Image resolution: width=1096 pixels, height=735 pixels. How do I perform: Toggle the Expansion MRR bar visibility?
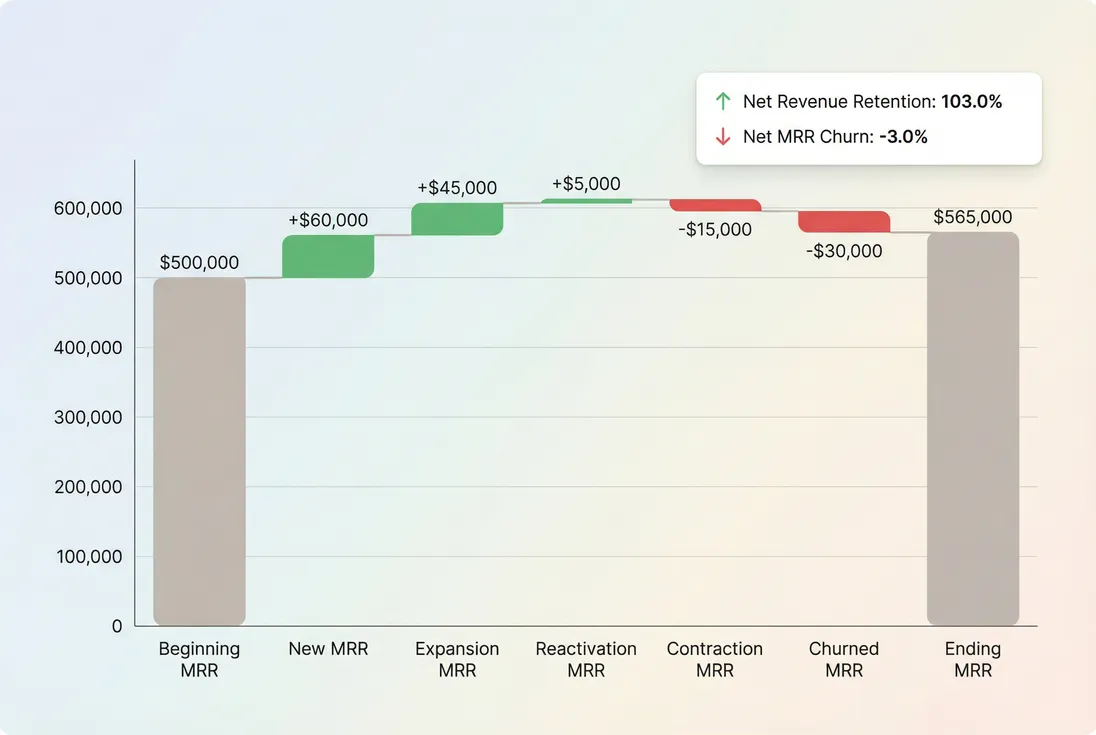[x=457, y=217]
